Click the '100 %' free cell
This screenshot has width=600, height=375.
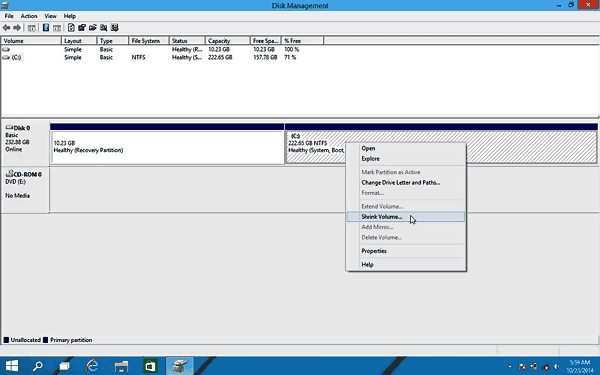pyautogui.click(x=292, y=49)
